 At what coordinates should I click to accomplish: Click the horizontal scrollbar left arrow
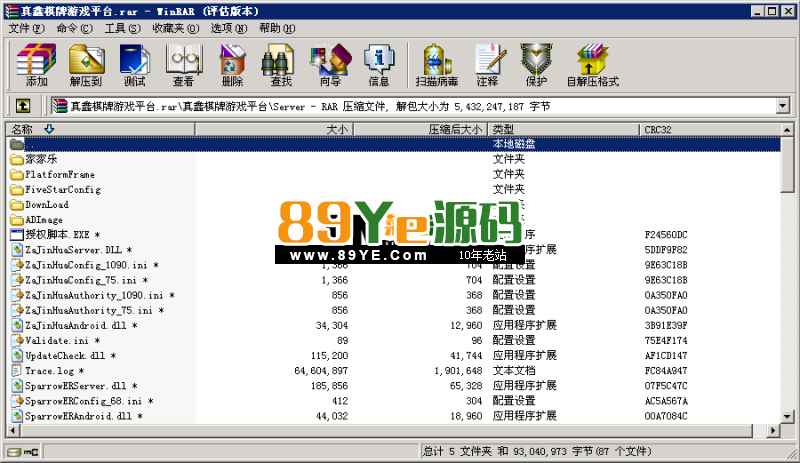[13, 431]
